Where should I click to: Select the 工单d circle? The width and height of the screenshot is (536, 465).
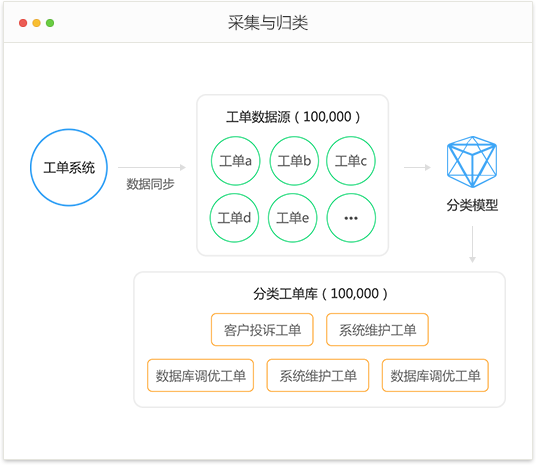[x=234, y=218]
